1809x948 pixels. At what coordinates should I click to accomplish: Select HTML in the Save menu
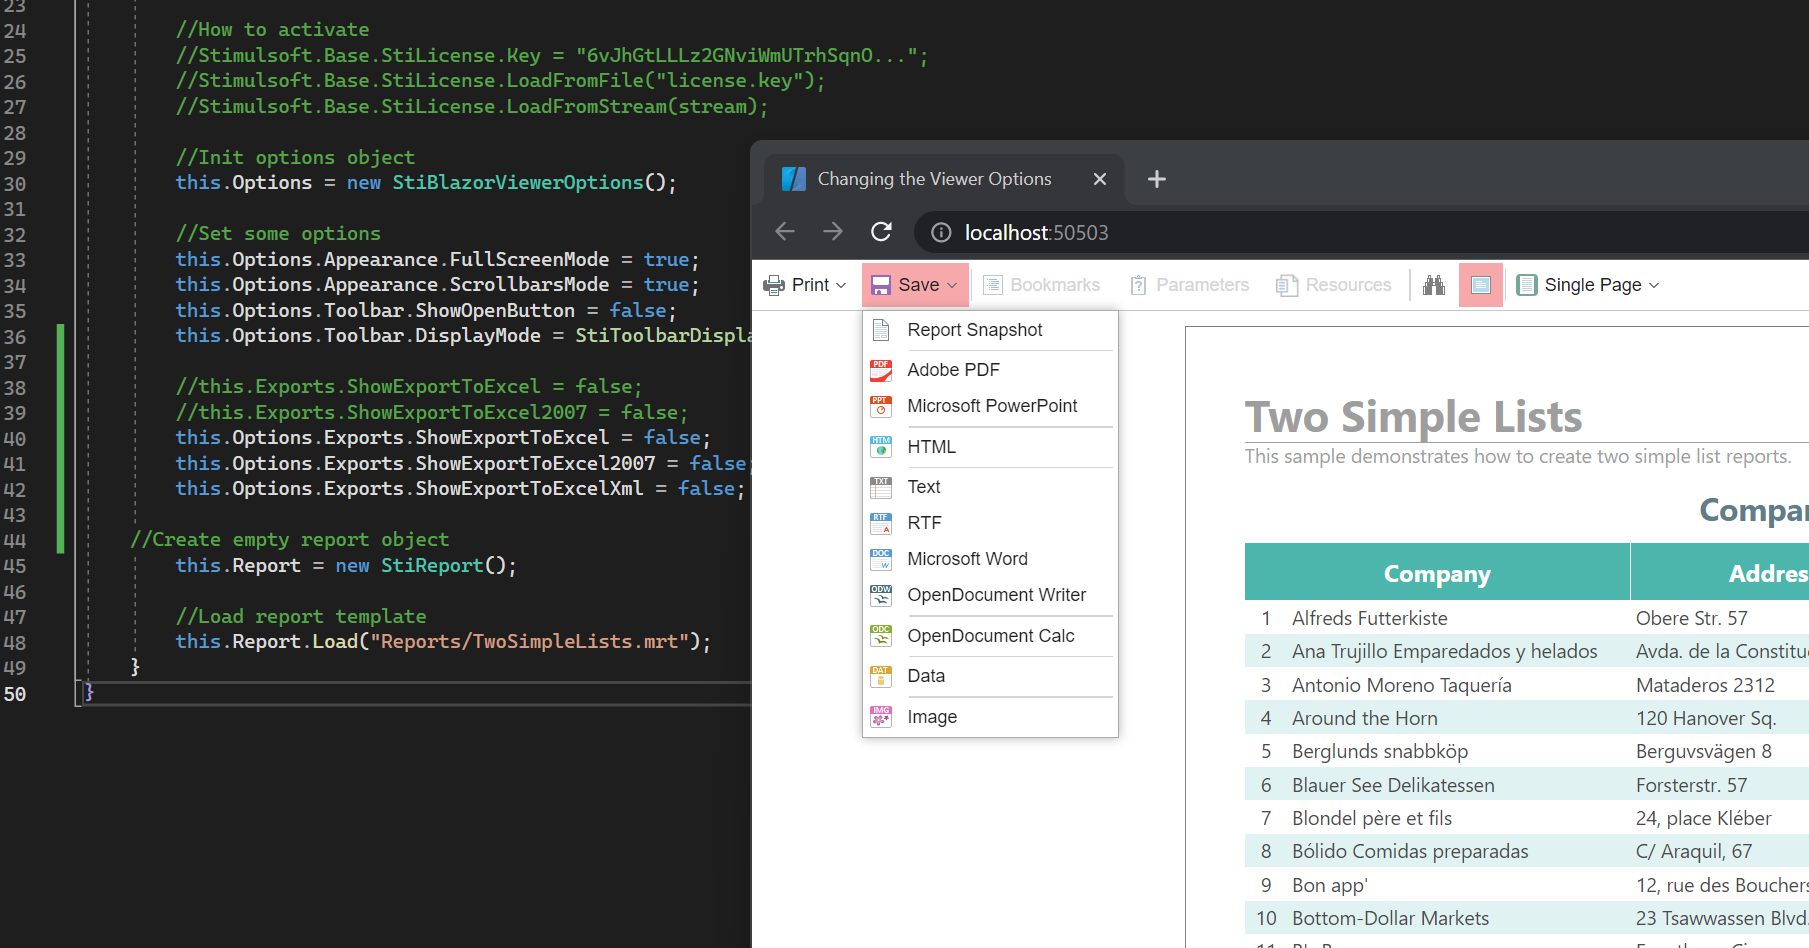click(x=990, y=447)
